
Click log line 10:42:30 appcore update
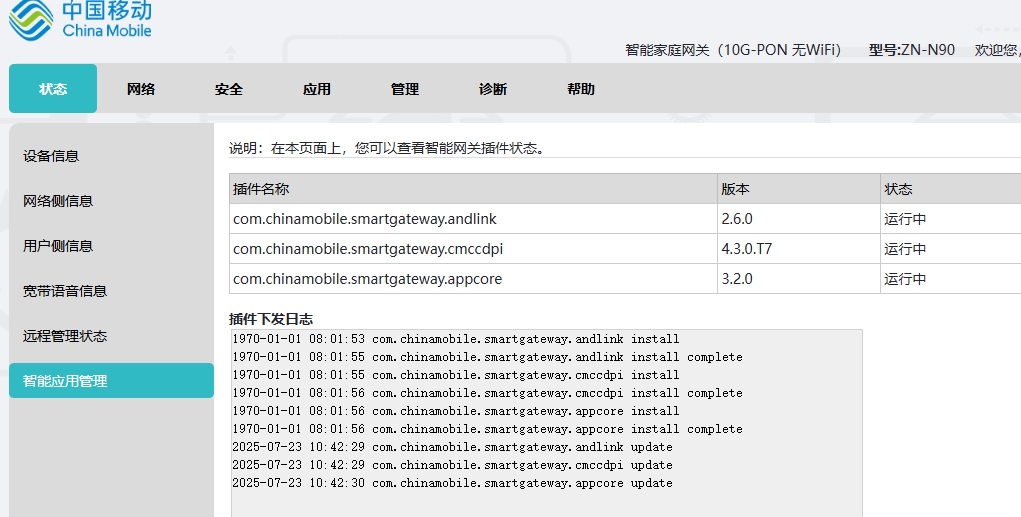click(453, 483)
